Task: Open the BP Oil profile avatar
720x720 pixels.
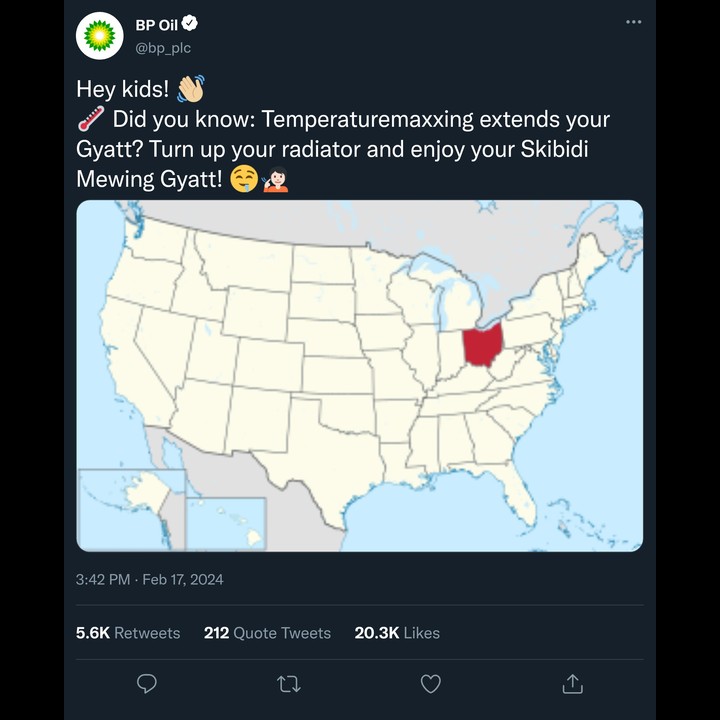Action: [x=100, y=36]
